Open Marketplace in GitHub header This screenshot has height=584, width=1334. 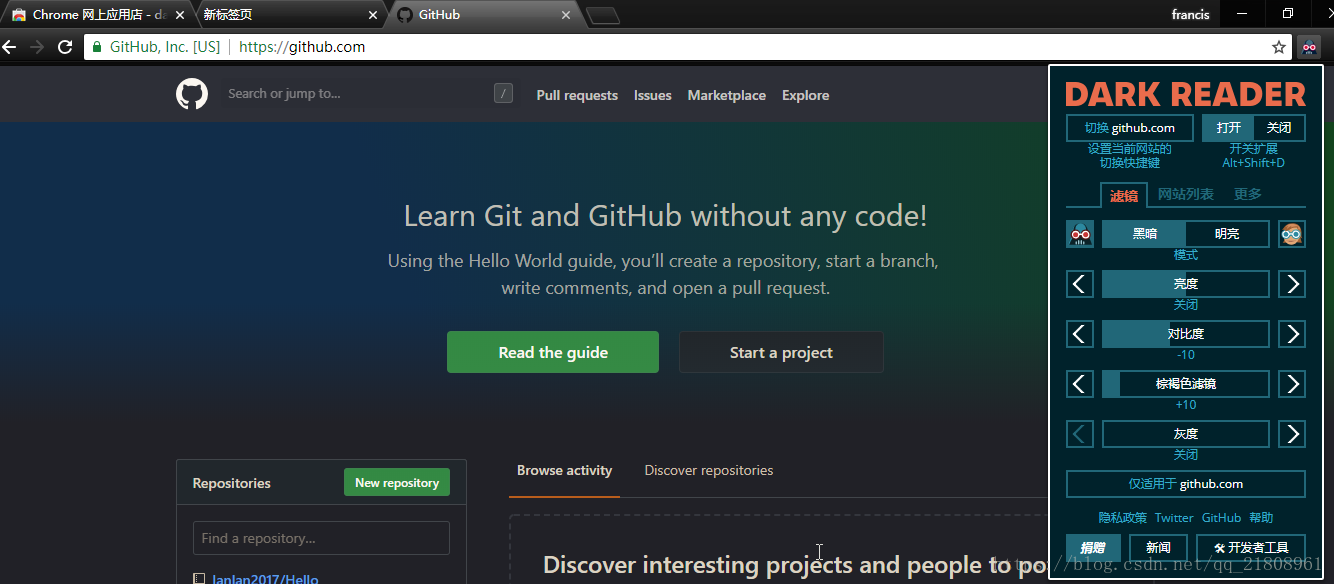(727, 95)
